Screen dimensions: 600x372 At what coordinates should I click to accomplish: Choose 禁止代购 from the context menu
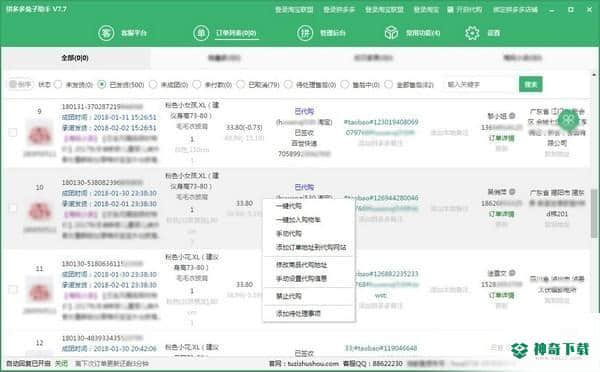click(289, 296)
